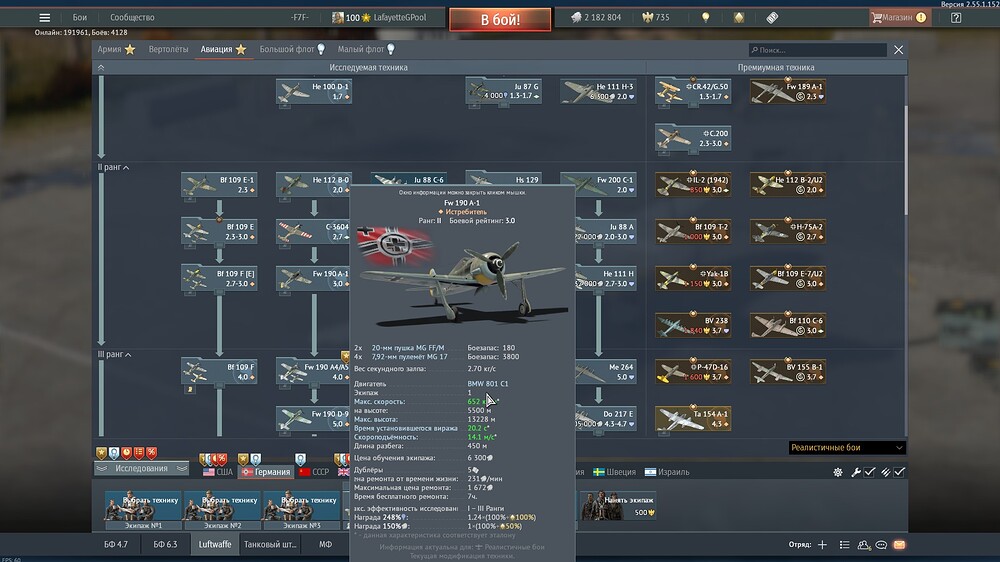This screenshot has height=562, width=1000.
Task: Select the Yak-1B premium aircraft
Action: click(693, 279)
